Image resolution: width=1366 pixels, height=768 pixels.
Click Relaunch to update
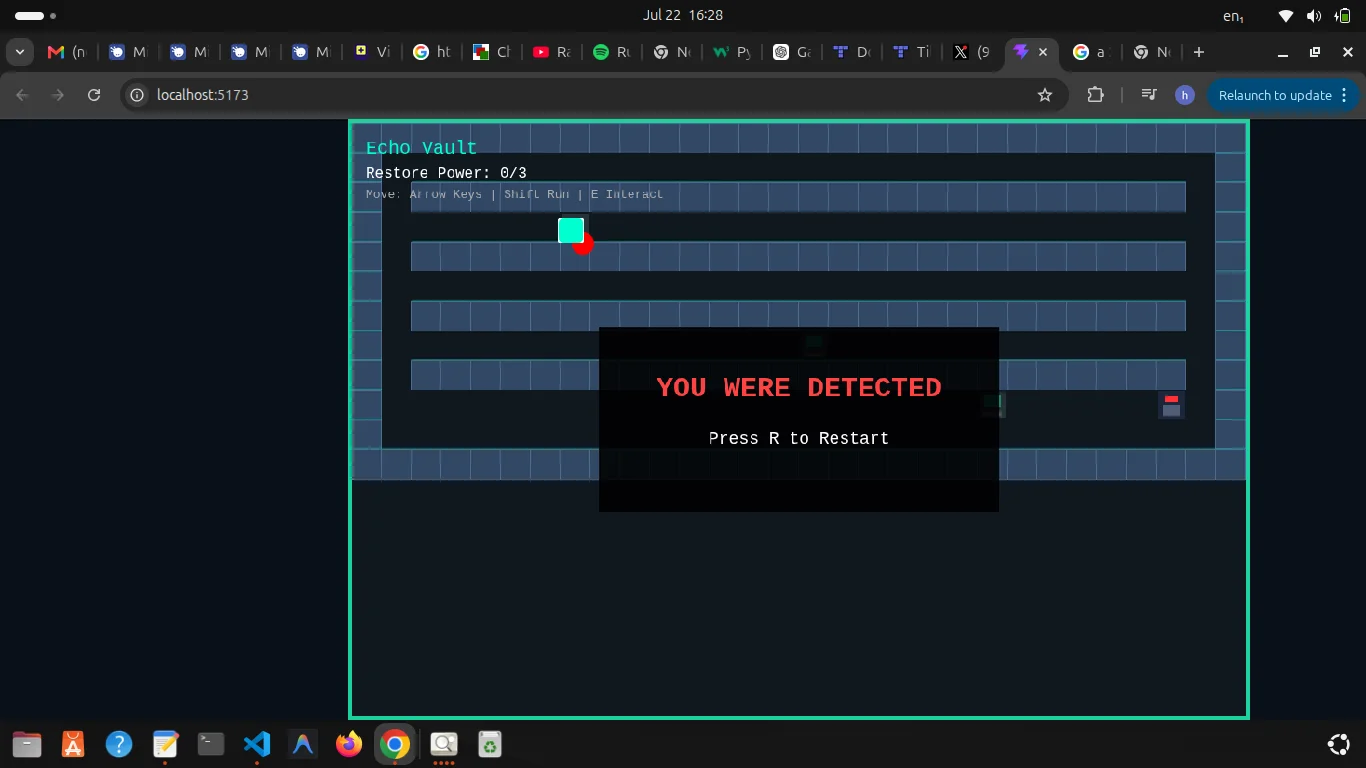pyautogui.click(x=1274, y=95)
